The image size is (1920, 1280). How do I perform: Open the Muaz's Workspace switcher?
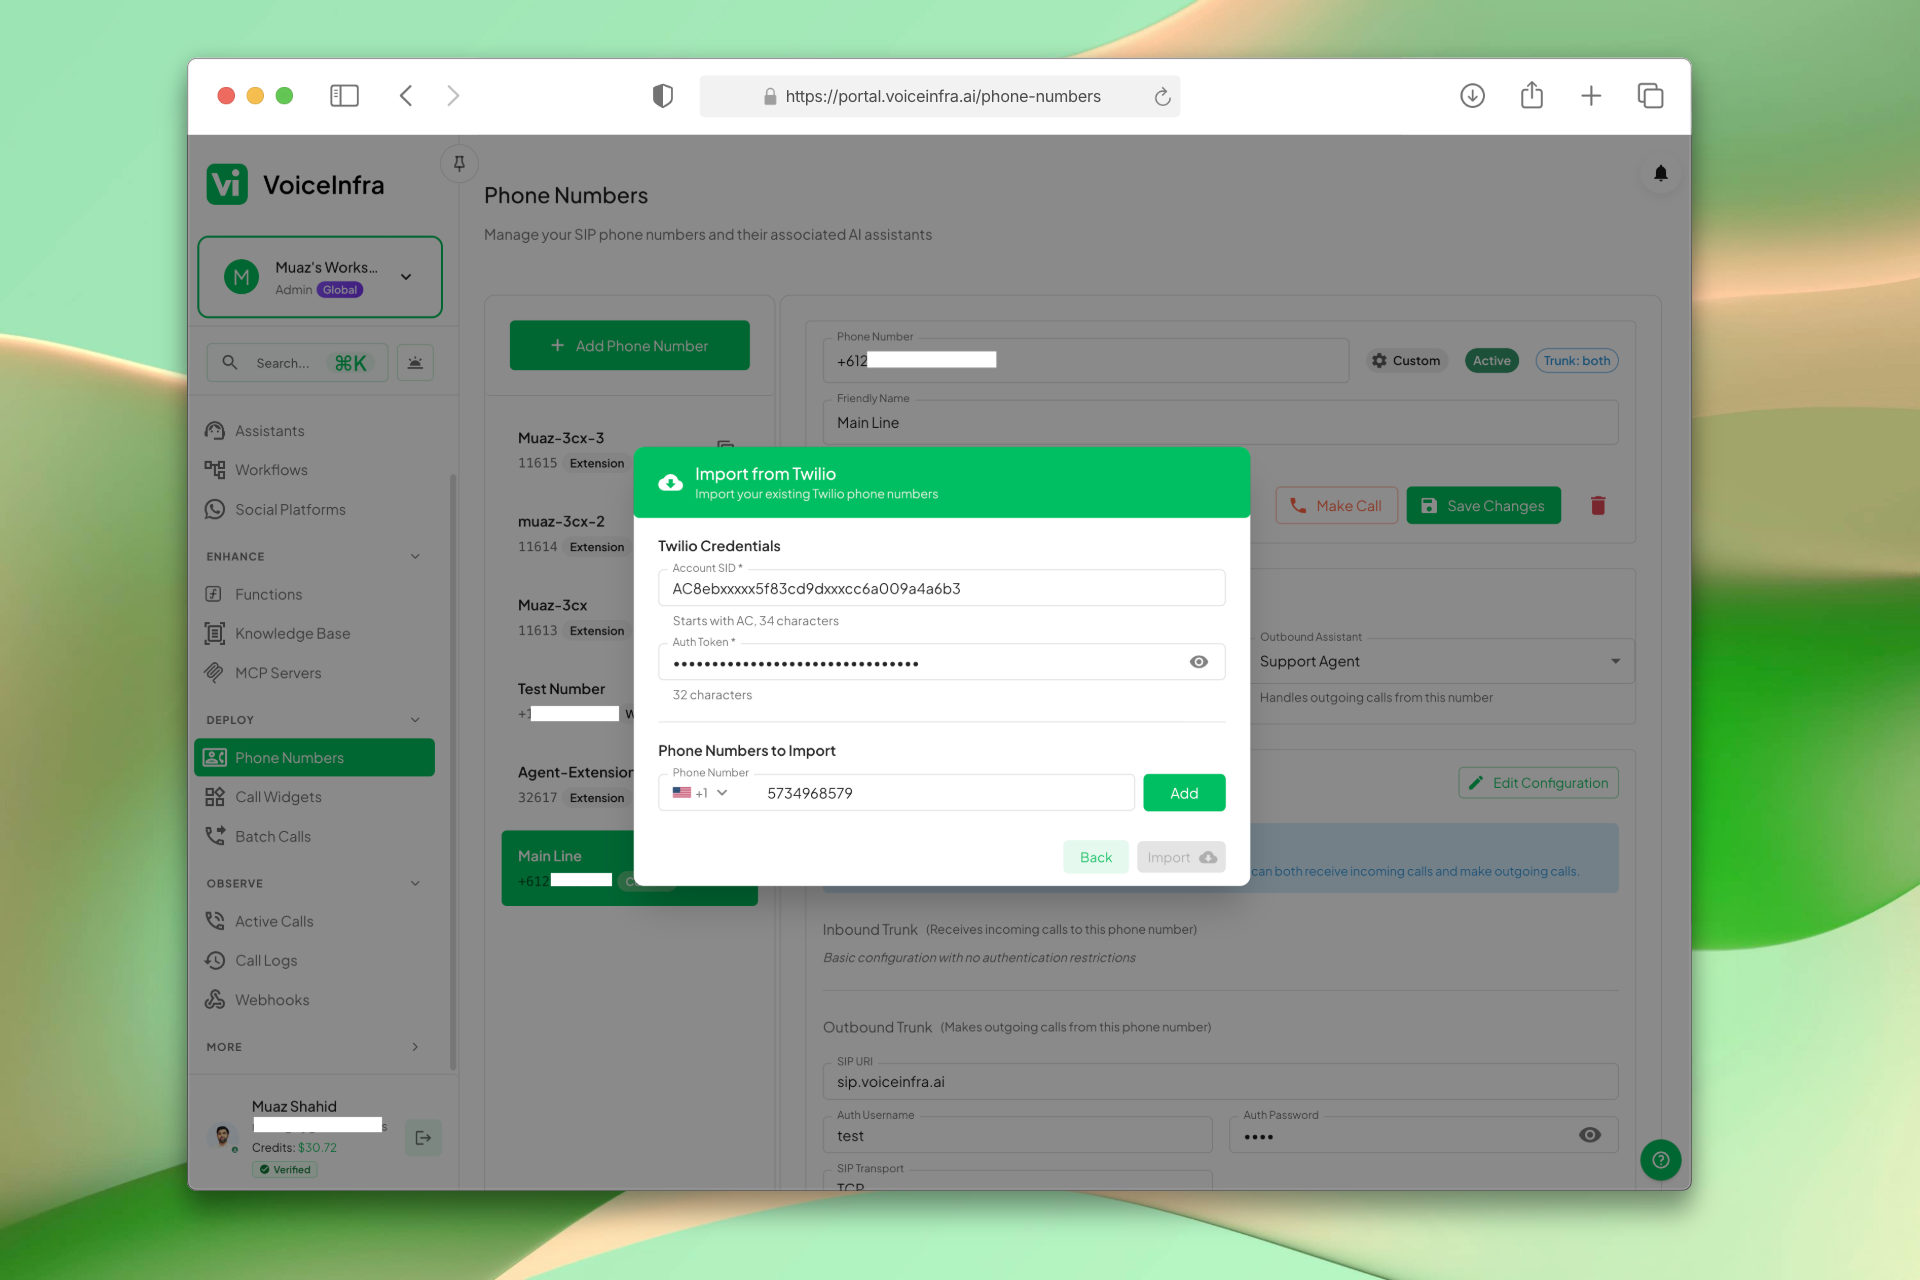click(320, 277)
